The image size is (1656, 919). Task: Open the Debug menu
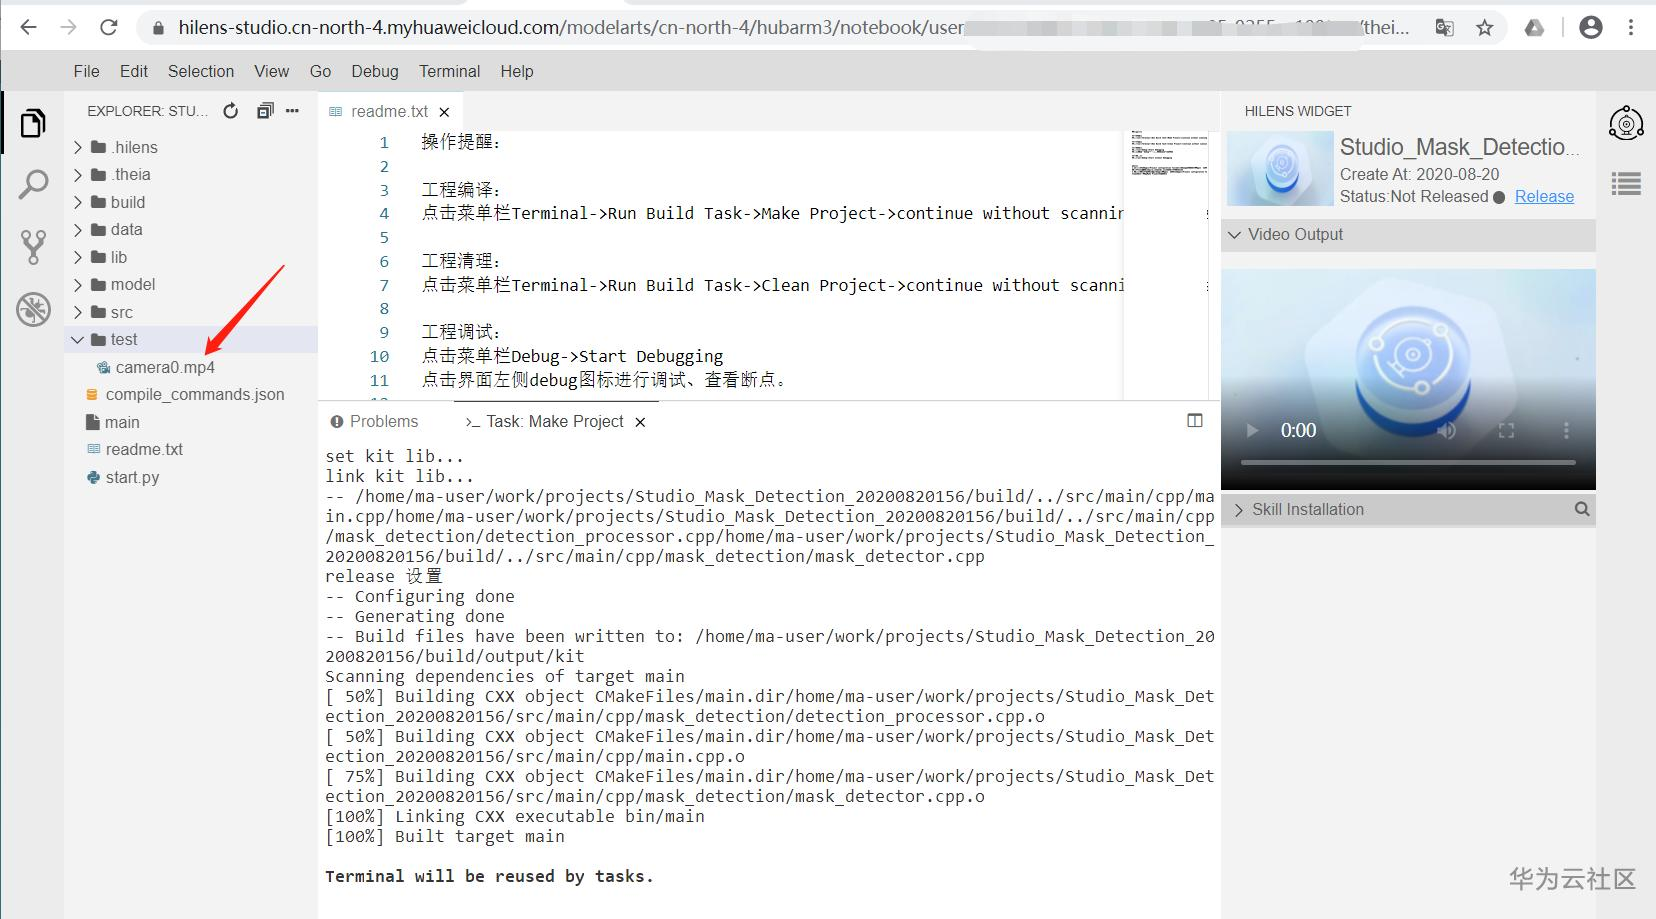point(375,71)
